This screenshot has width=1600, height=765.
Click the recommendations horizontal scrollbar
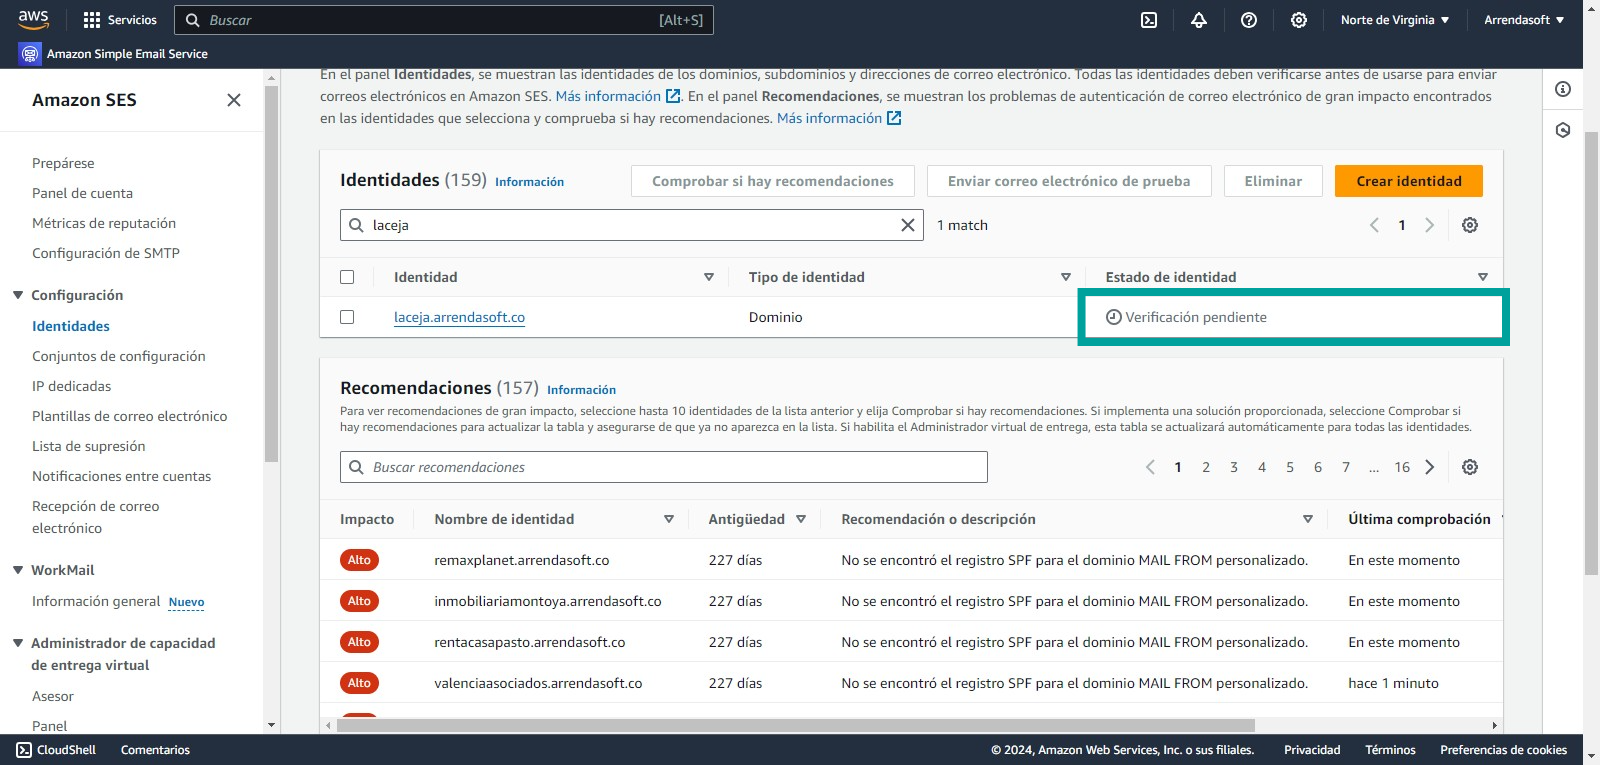tap(796, 725)
